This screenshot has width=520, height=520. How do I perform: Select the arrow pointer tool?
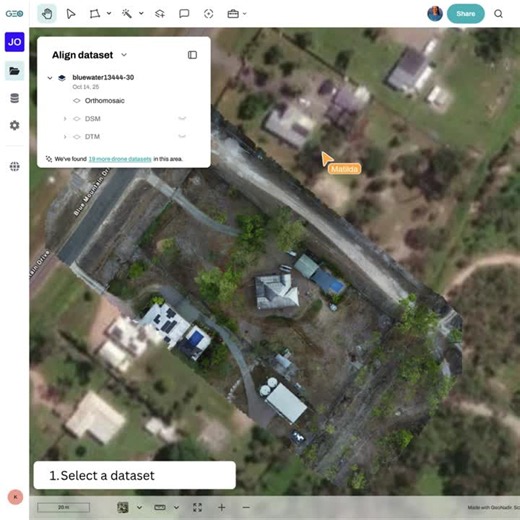point(71,14)
